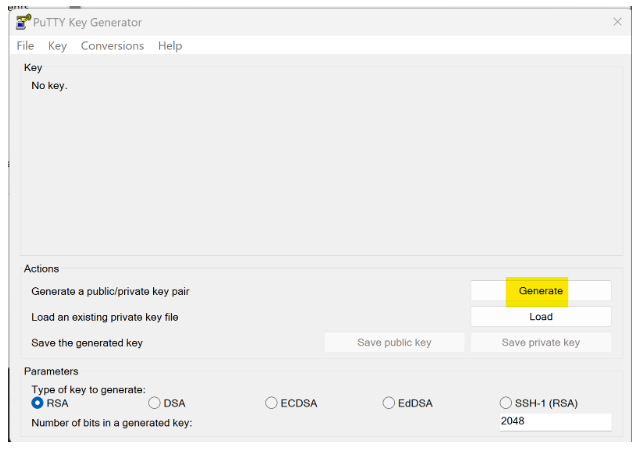The width and height of the screenshot is (643, 452).
Task: Open the Help menu
Action: [170, 46]
